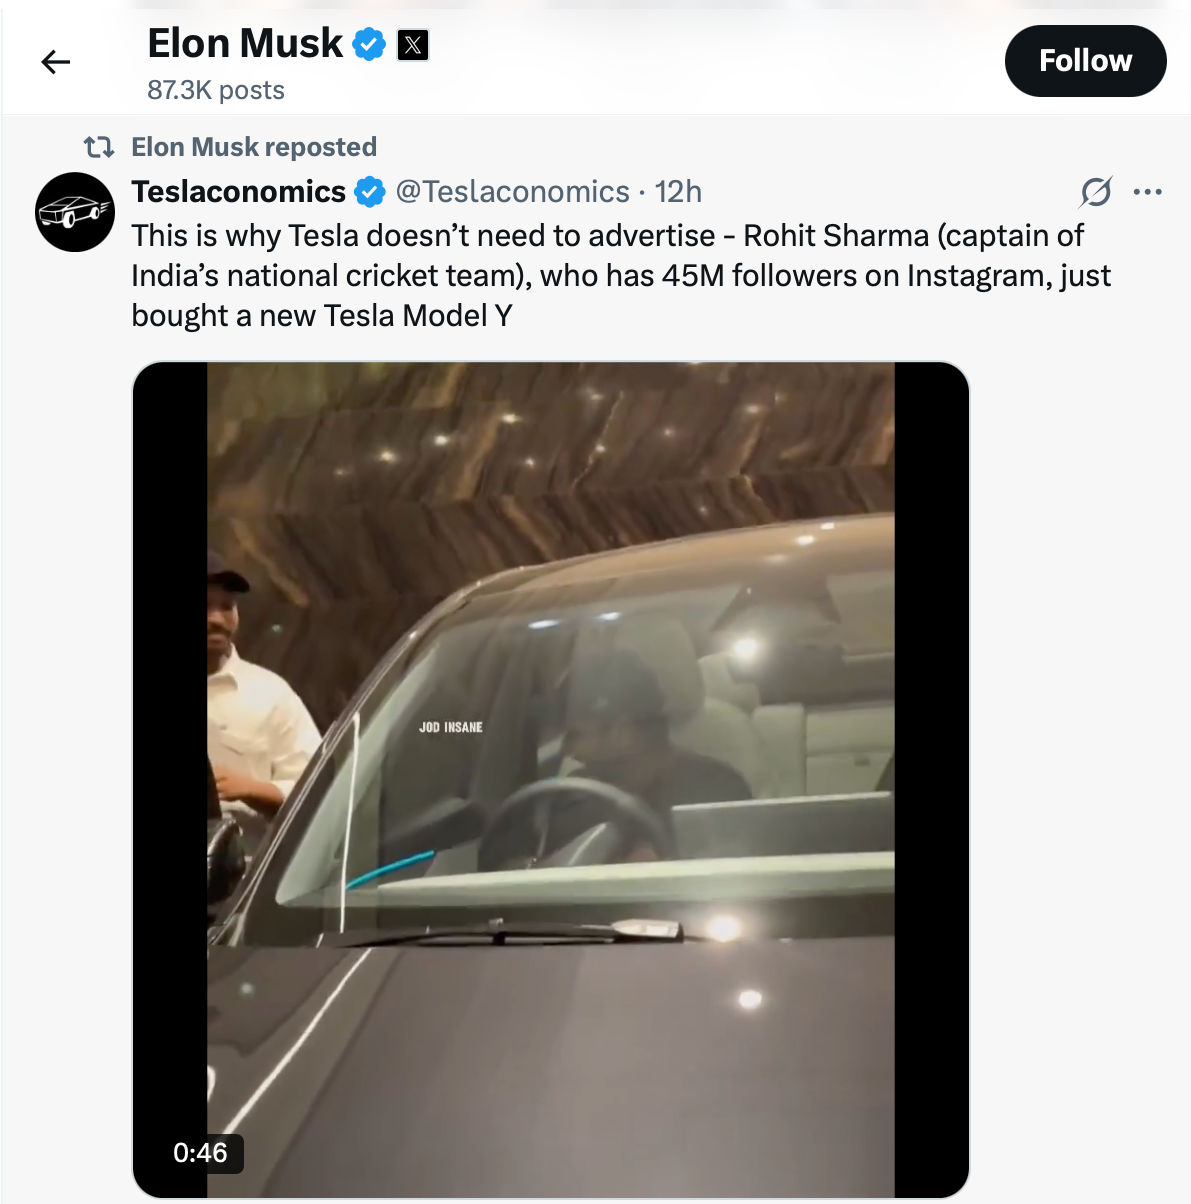
Task: Open the post text about Rohit Sharma
Action: [x=620, y=275]
